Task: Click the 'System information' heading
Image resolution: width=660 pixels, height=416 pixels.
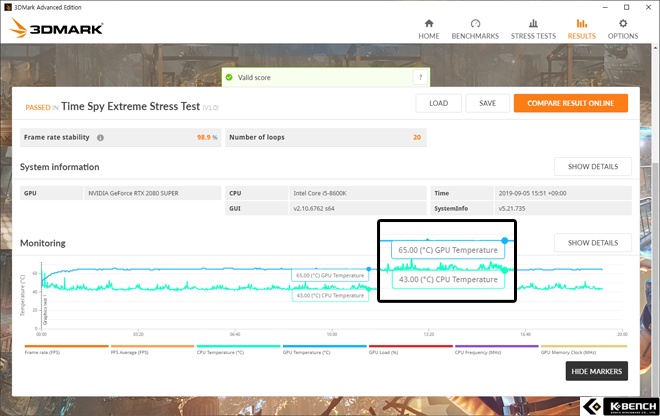Action: pyautogui.click(x=59, y=167)
